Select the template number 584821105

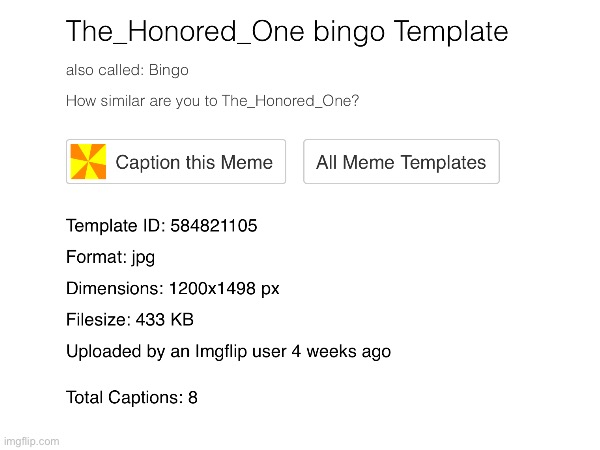[214, 225]
